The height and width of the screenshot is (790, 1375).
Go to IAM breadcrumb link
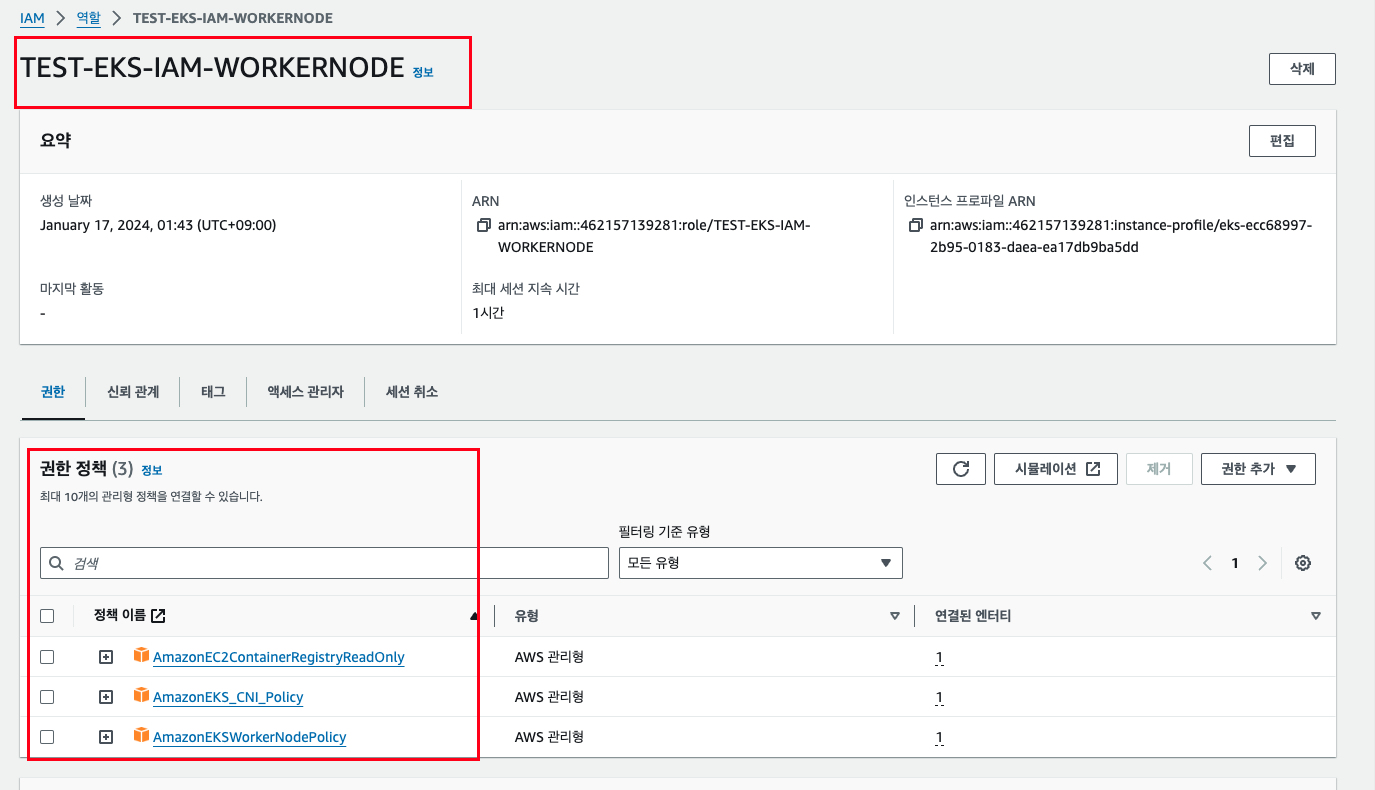click(32, 18)
